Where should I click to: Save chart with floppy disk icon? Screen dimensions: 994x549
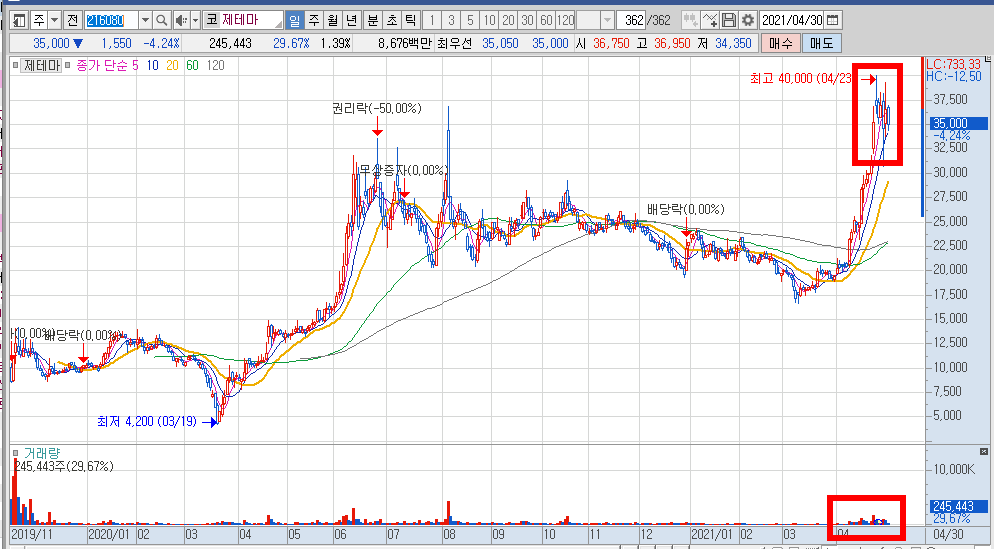point(729,20)
